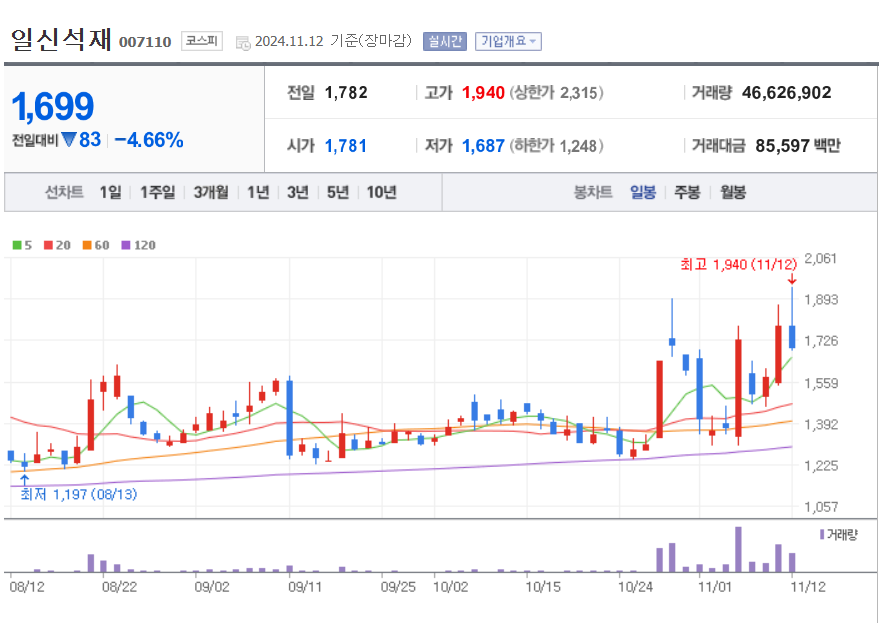
Task: Click the 최고 1,940 (11/12) chart label
Action: coord(738,264)
